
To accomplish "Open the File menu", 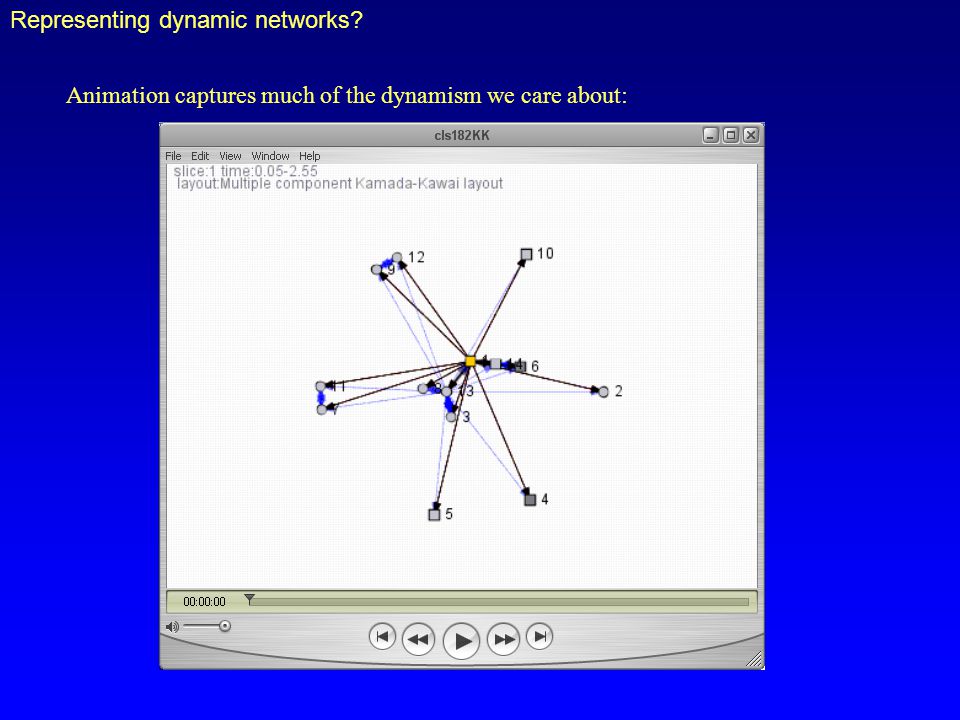I will (173, 156).
